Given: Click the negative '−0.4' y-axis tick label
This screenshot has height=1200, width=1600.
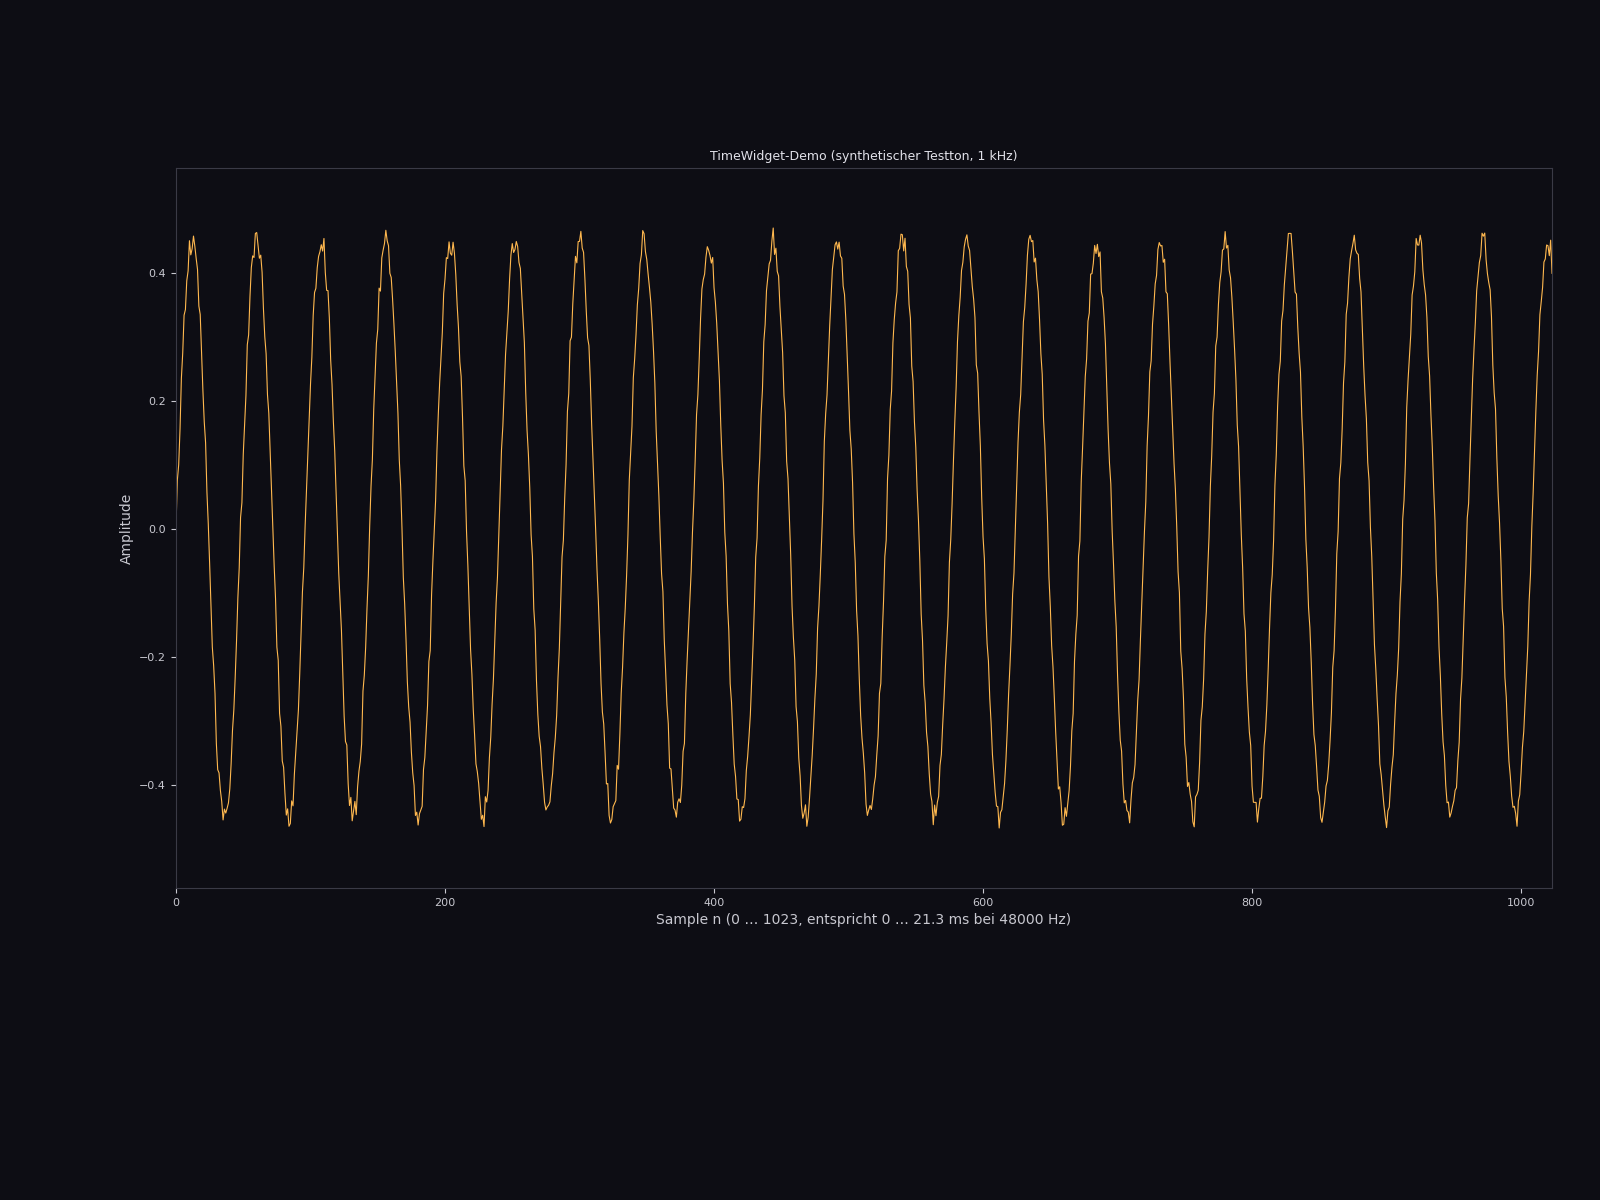Looking at the screenshot, I should tap(152, 785).
